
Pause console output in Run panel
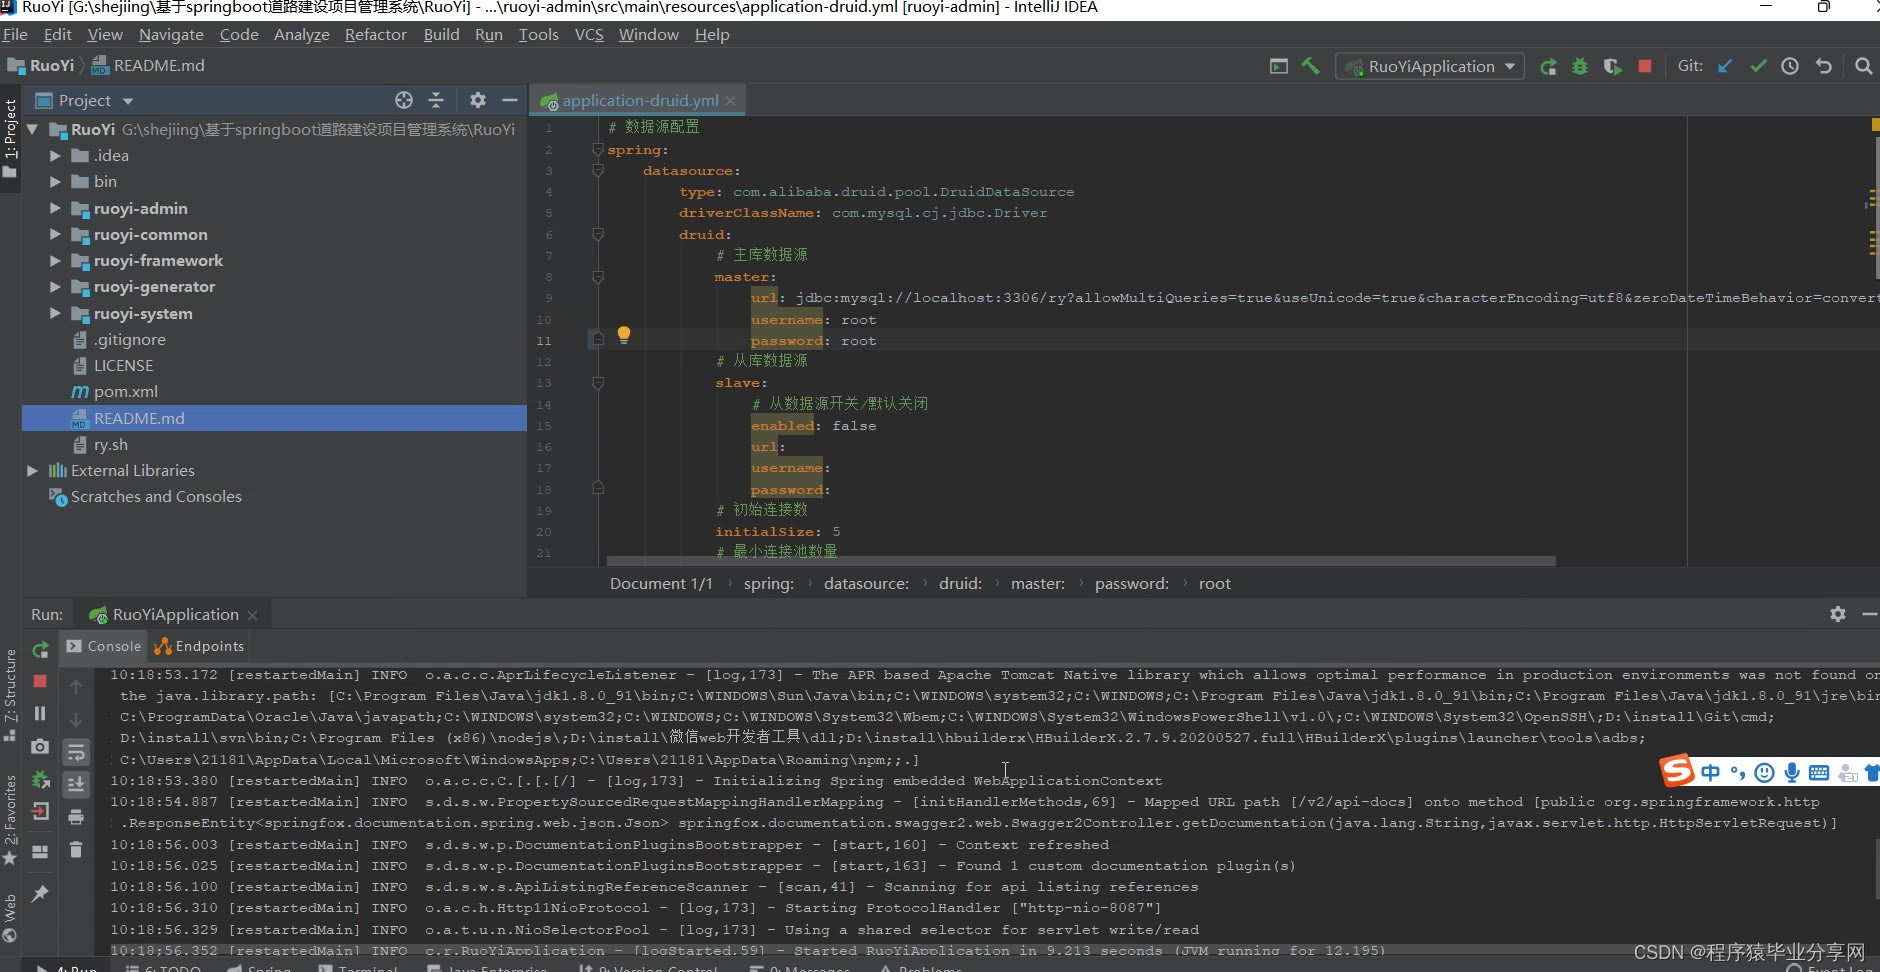40,713
